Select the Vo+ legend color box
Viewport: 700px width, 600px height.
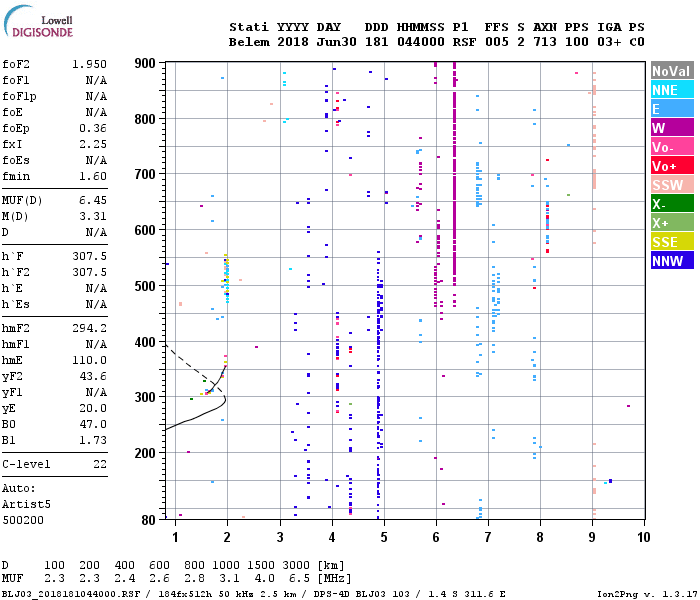coord(672,166)
